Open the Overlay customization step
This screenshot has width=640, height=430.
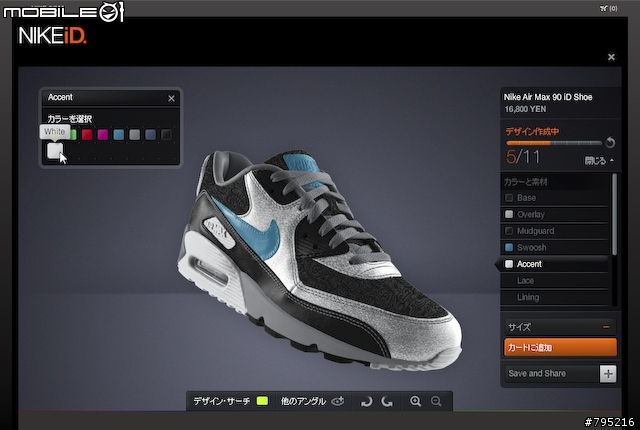coord(555,214)
